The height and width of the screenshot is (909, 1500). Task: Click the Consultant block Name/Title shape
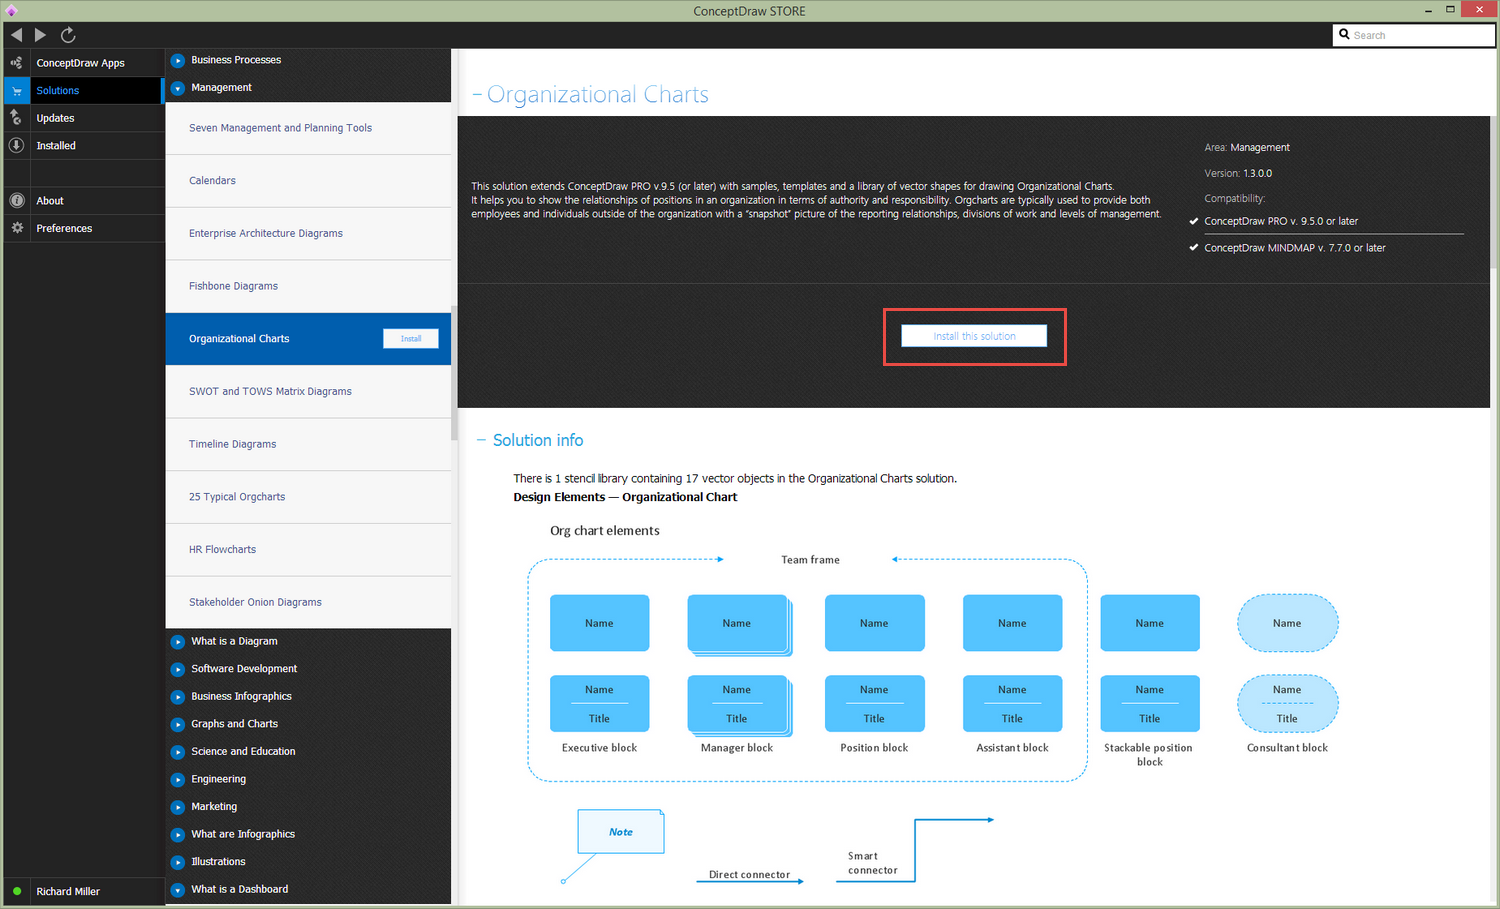[x=1288, y=704]
